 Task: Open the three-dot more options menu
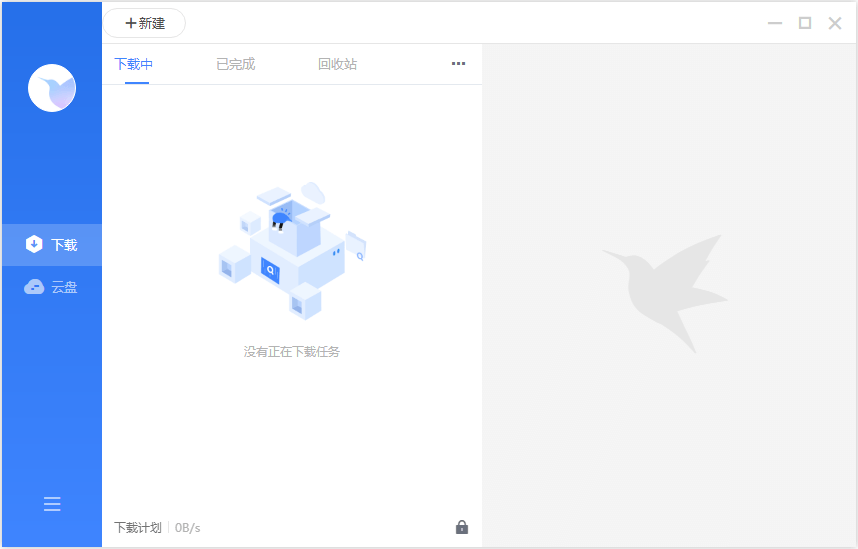[458, 64]
